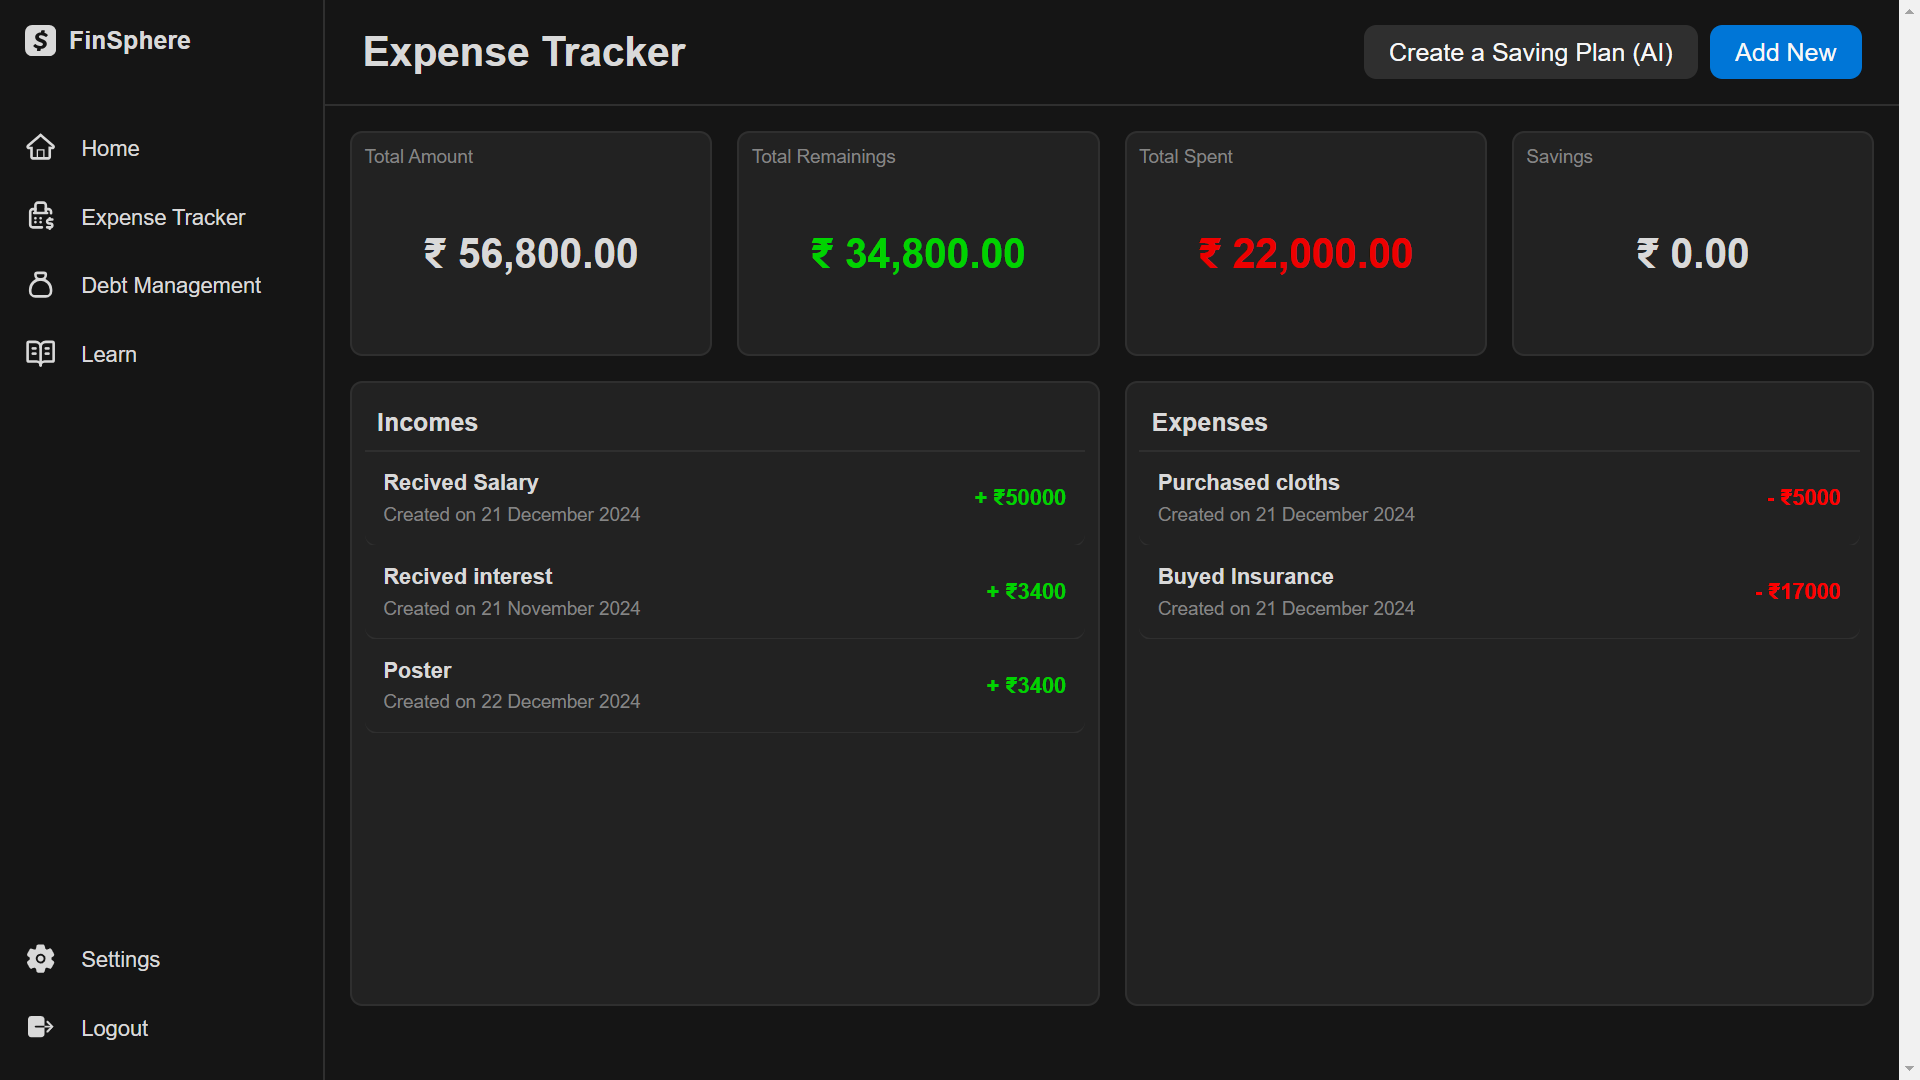Click the Learn open book icon
1920x1080 pixels.
pos(40,354)
